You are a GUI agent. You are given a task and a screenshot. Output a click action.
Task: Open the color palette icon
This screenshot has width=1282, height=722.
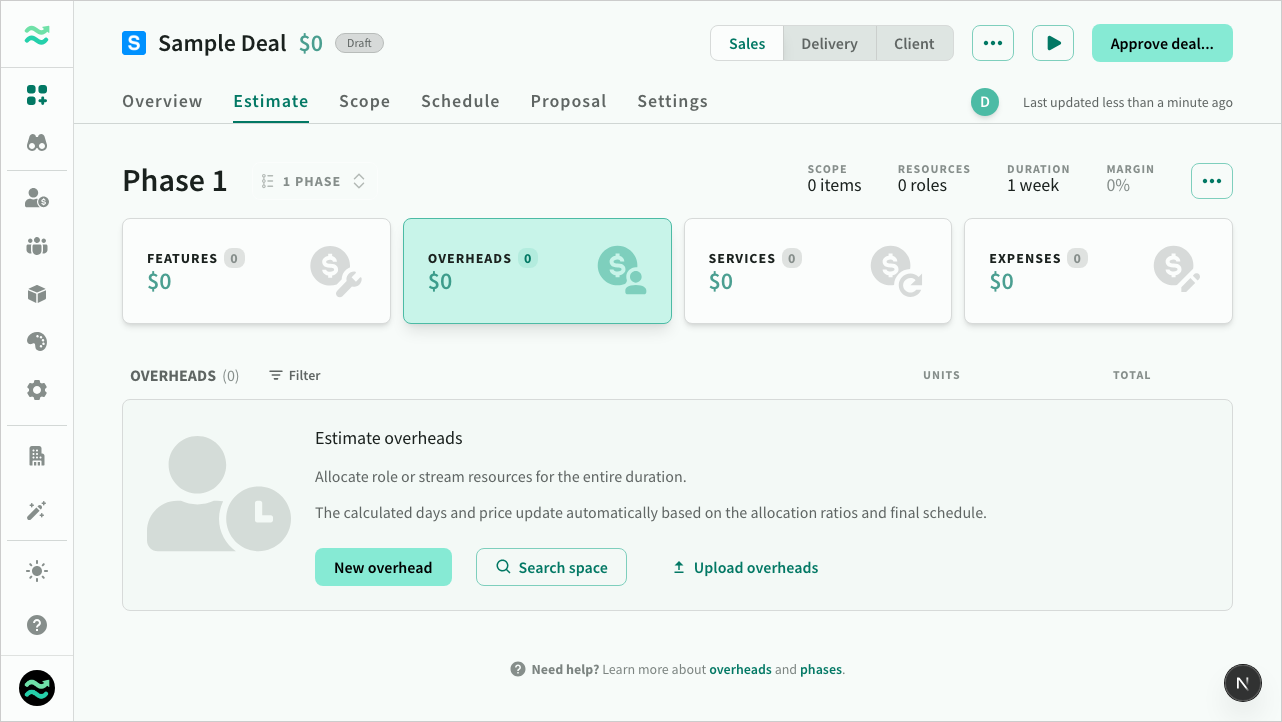[x=37, y=342]
